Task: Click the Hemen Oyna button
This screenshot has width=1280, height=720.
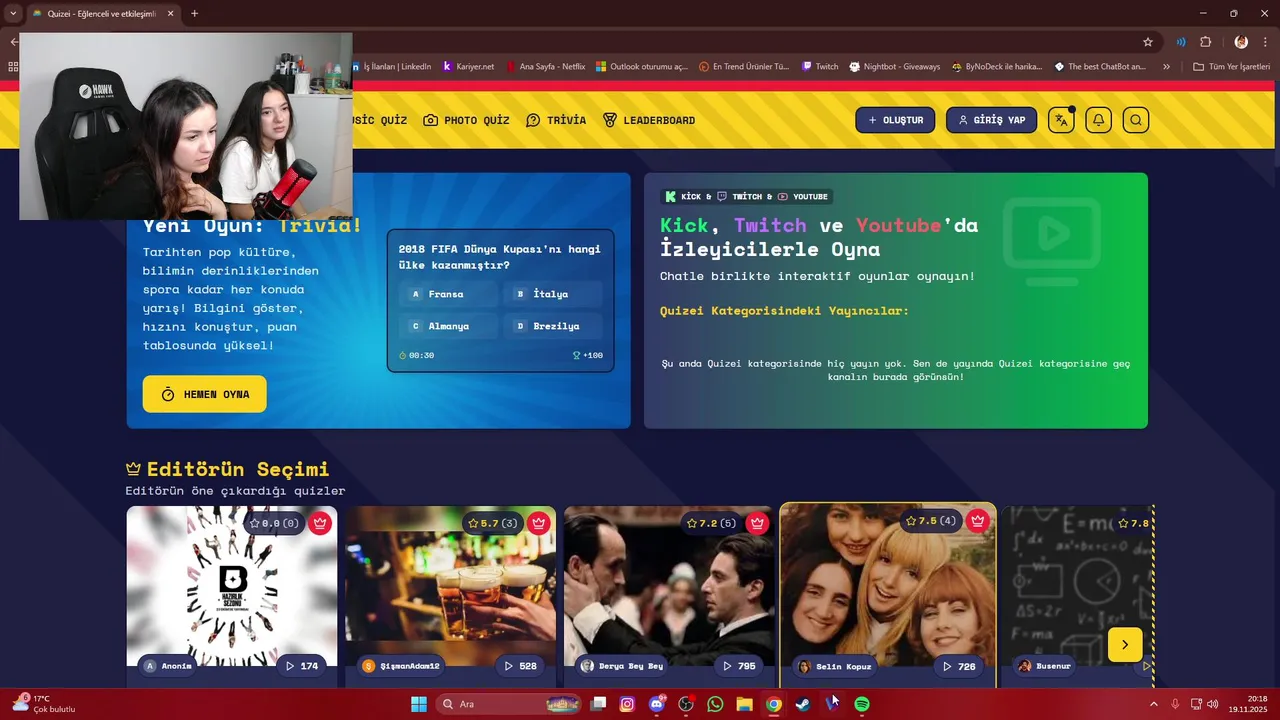Action: coord(204,394)
